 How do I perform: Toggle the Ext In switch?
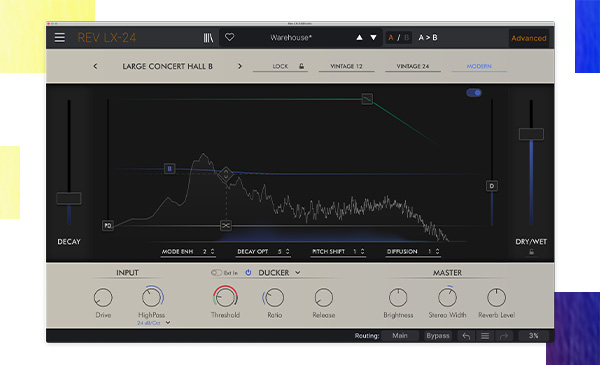click(x=216, y=272)
